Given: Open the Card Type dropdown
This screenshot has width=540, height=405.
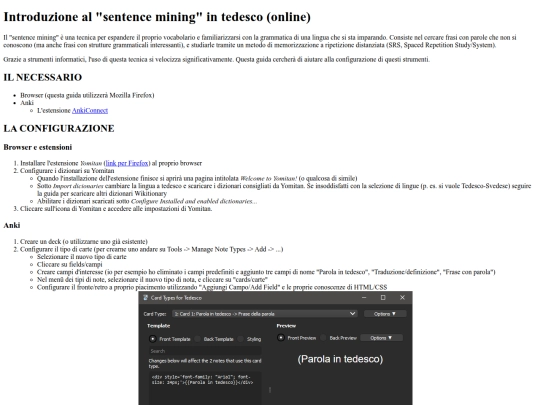Looking at the screenshot, I should (264, 314).
